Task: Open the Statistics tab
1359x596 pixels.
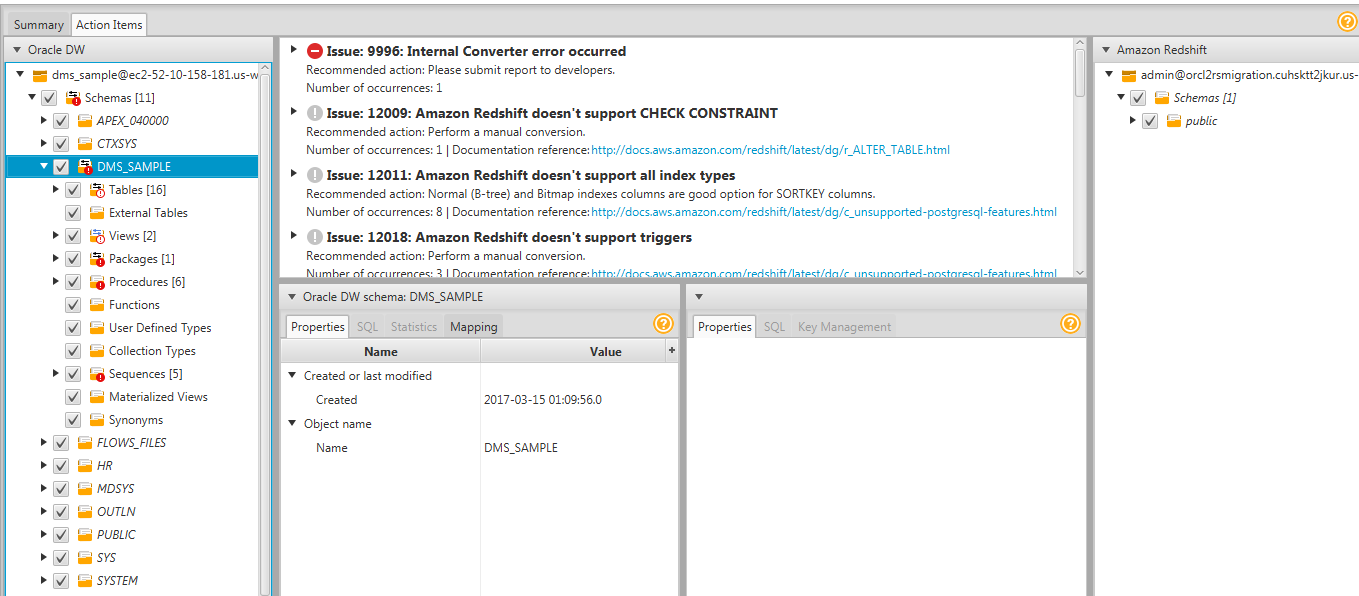Action: coord(414,327)
